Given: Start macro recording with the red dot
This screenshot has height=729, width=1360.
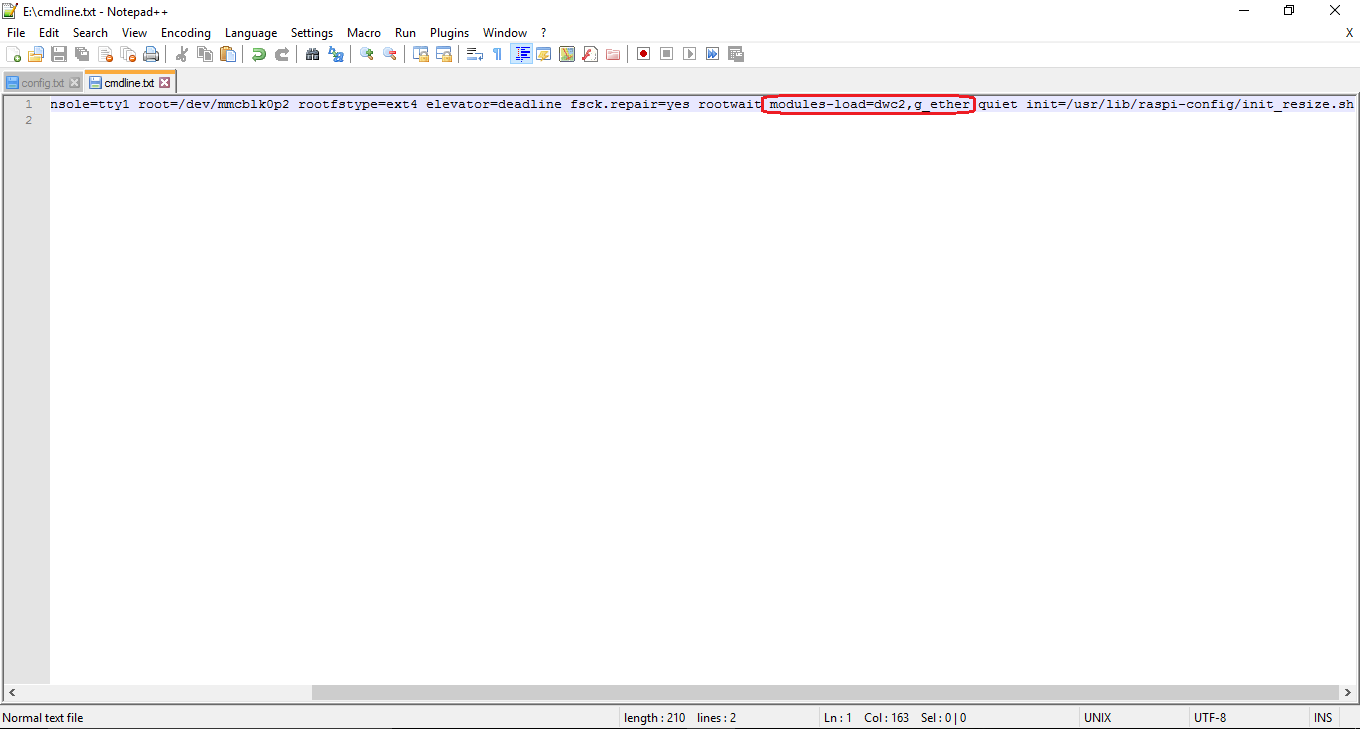Looking at the screenshot, I should point(643,54).
